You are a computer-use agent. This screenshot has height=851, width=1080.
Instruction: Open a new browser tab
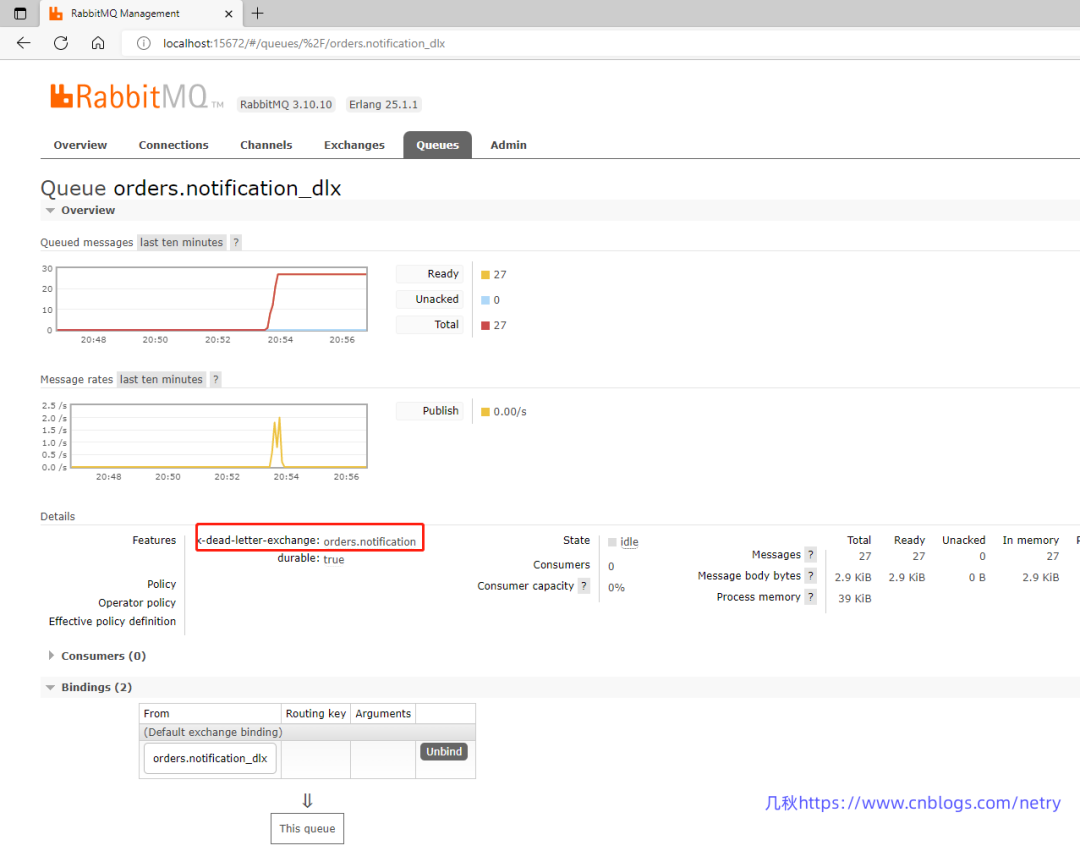point(257,13)
